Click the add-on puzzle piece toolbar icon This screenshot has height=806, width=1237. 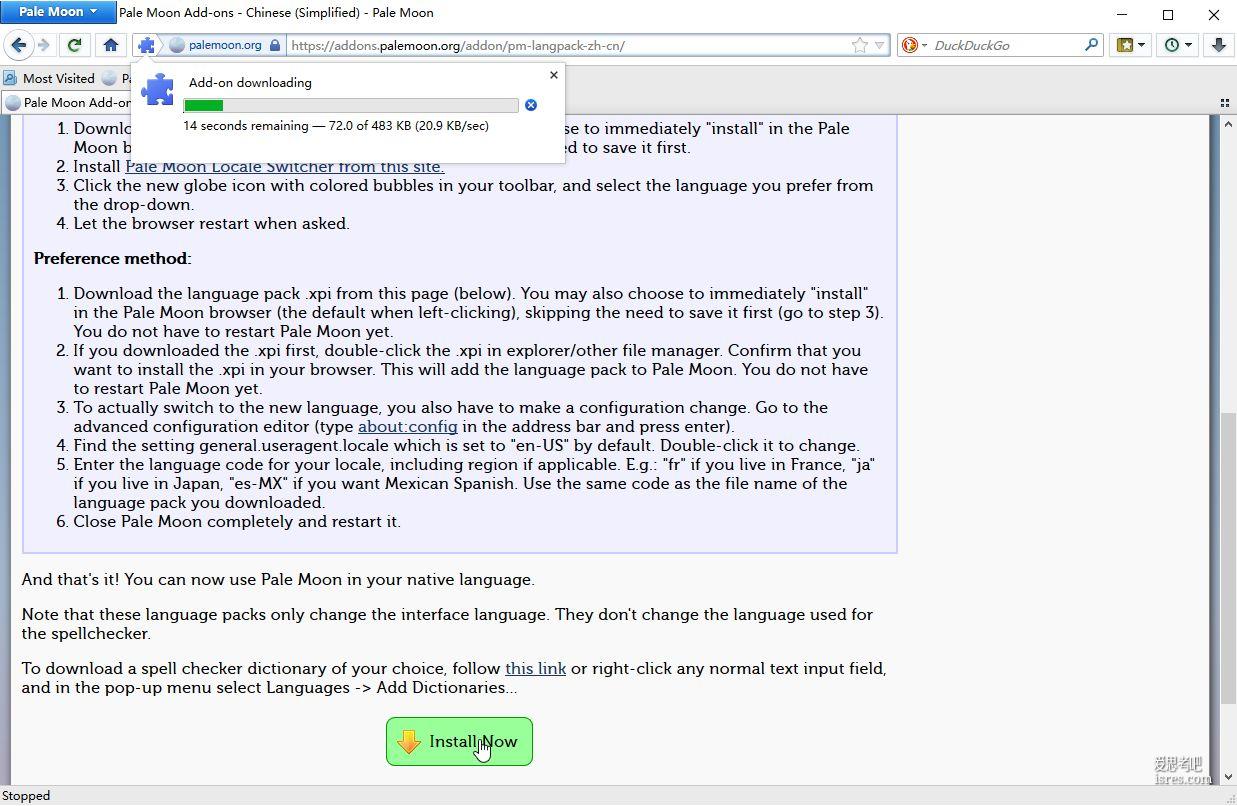coord(147,45)
